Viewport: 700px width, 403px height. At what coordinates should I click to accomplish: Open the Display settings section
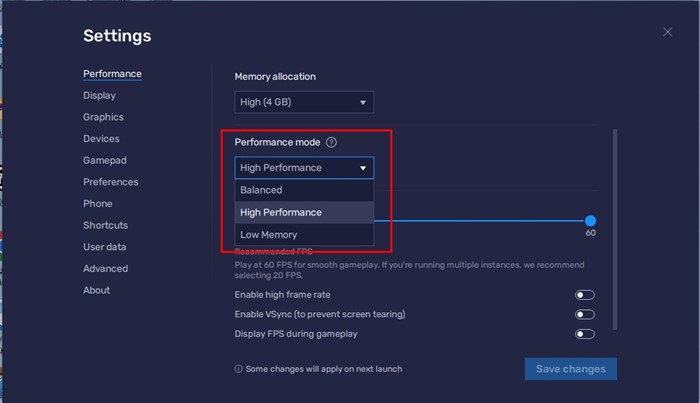point(99,96)
